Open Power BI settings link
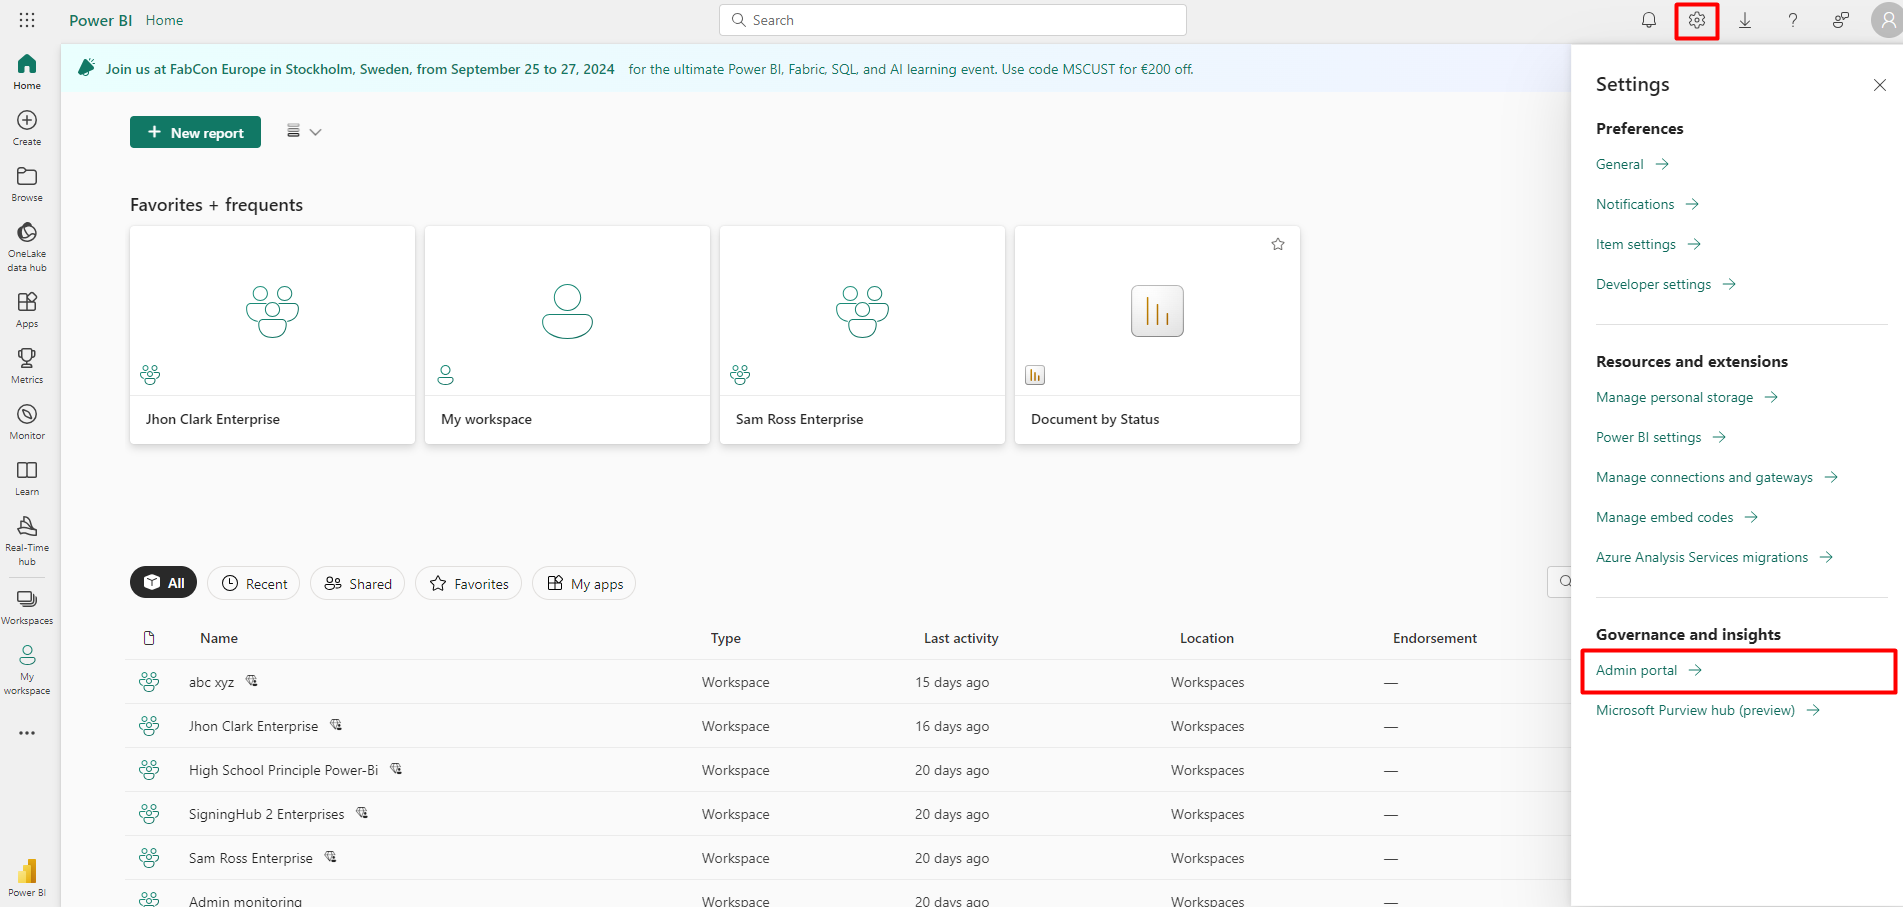The image size is (1903, 907). coord(1661,437)
